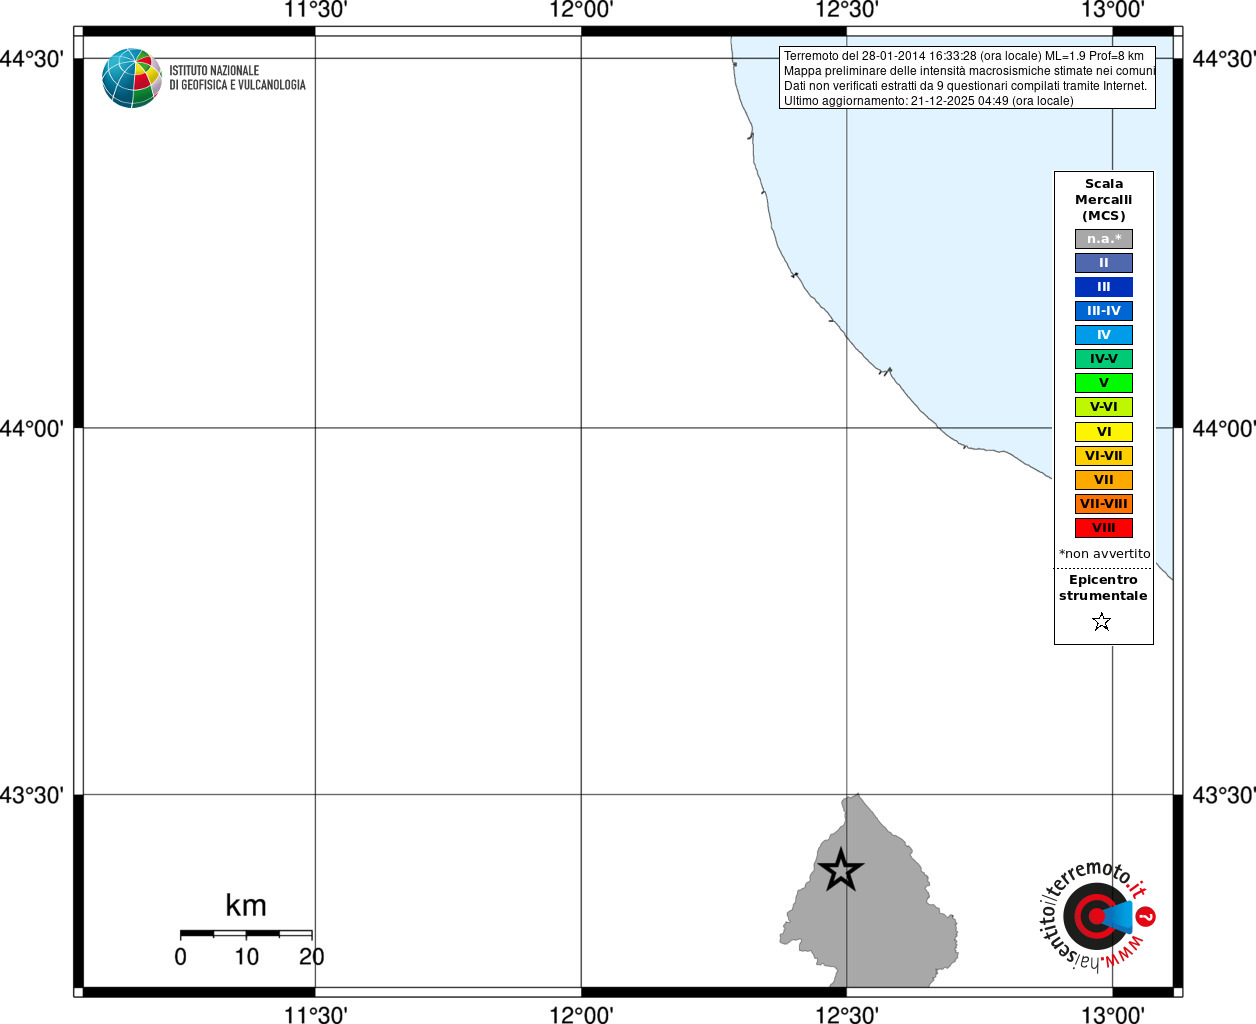Click the km scale bar
Image resolution: width=1256 pixels, height=1024 pixels.
246,934
